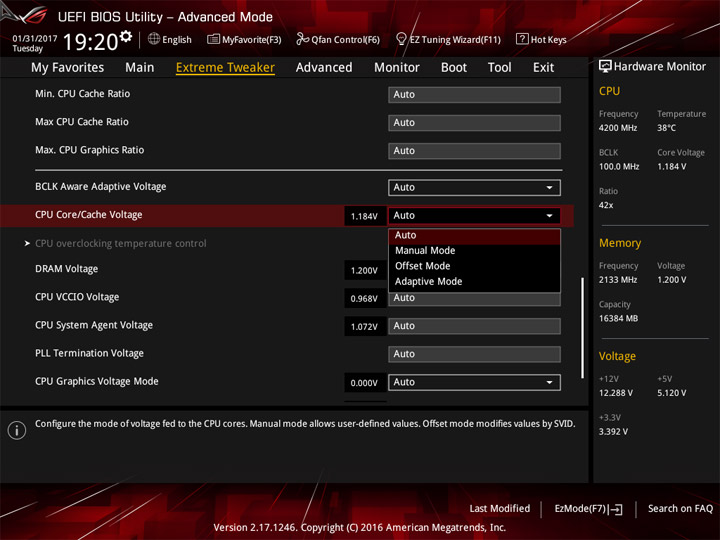Image resolution: width=720 pixels, height=540 pixels.
Task: Click CPU VCCIO Voltage Auto field
Action: (474, 299)
